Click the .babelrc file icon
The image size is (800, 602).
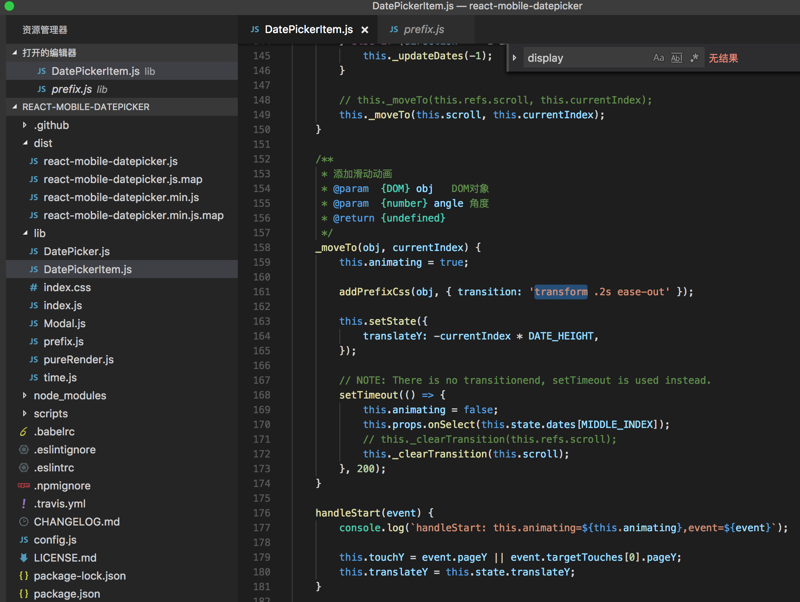click(x=24, y=431)
